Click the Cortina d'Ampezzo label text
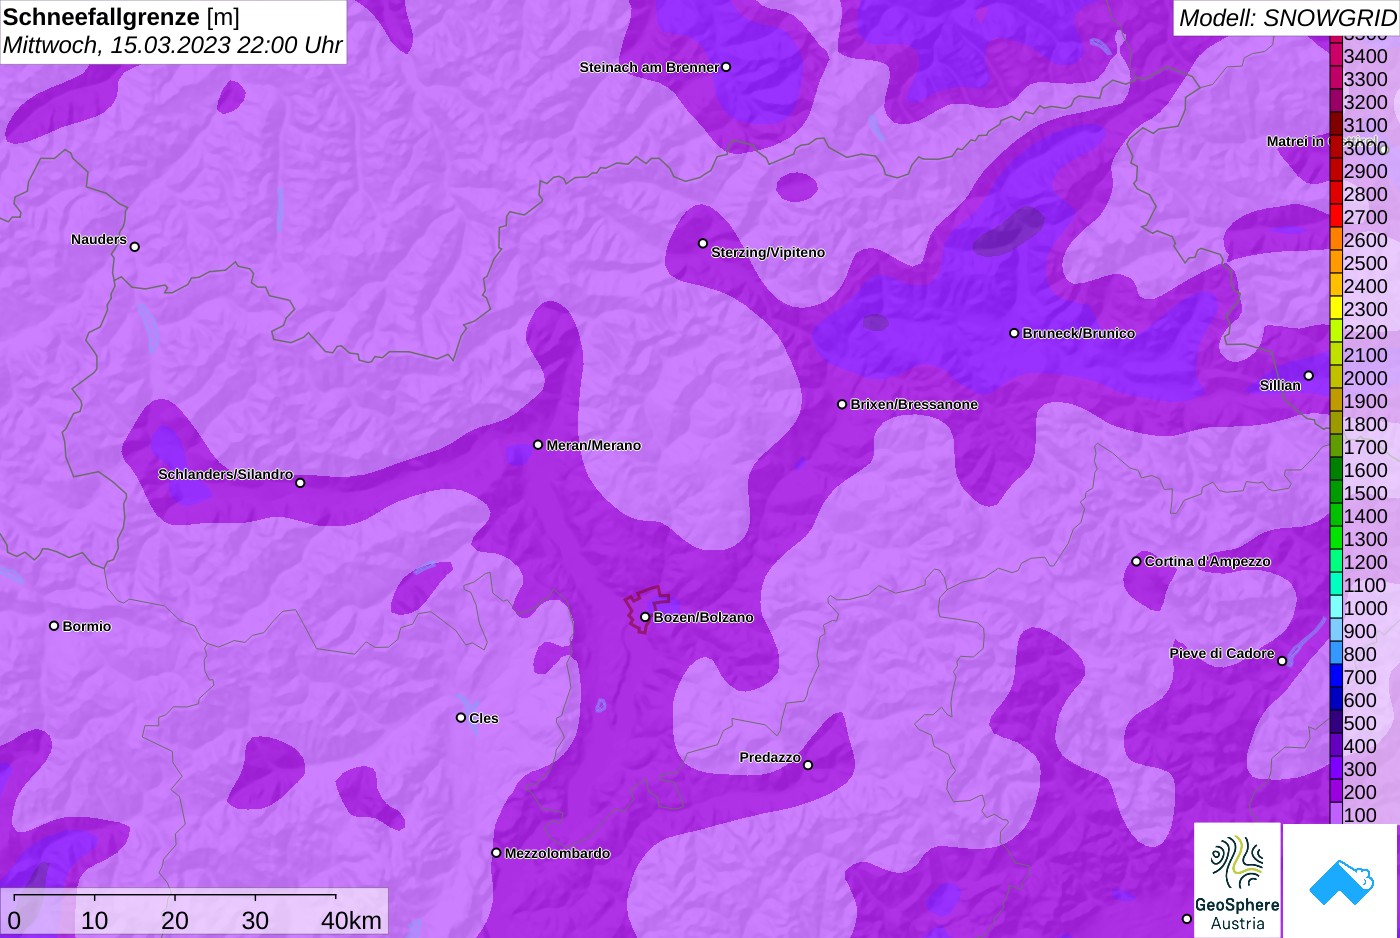 pos(1208,561)
